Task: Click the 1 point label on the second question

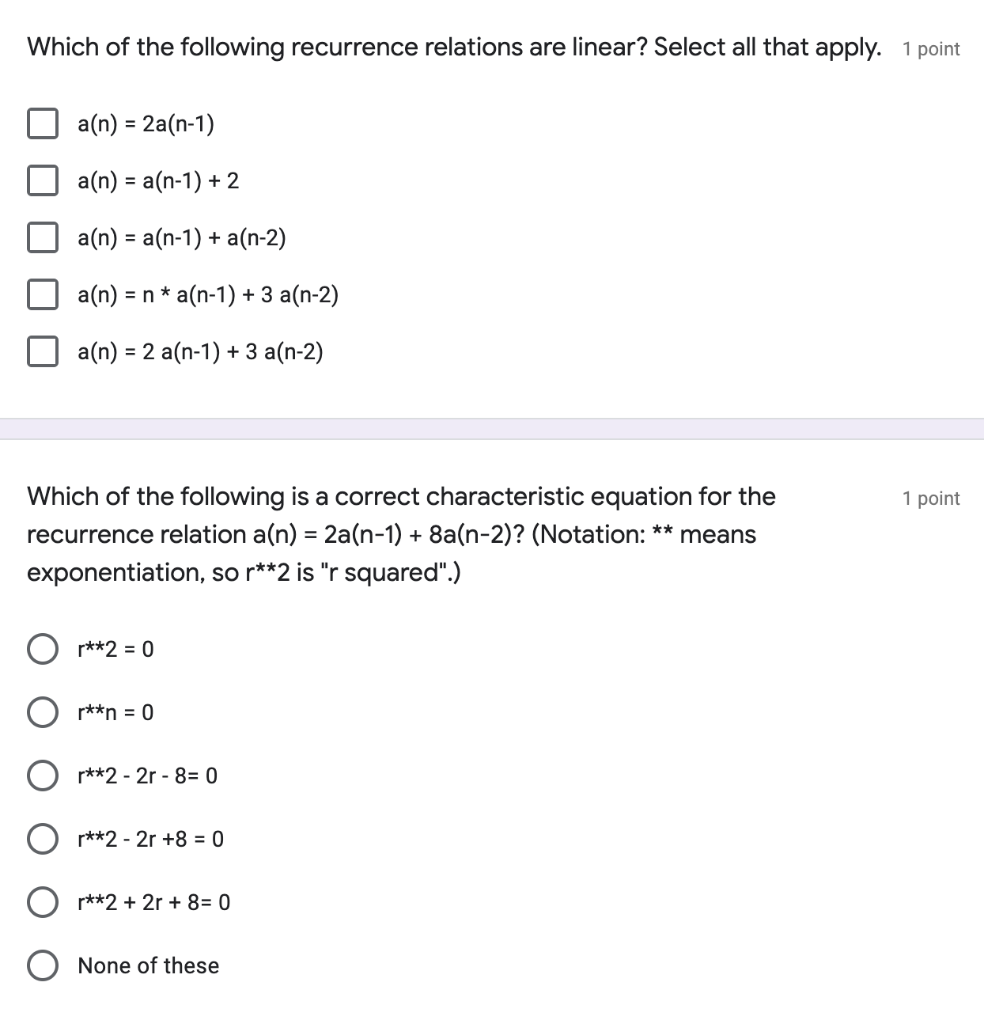Action: click(930, 498)
